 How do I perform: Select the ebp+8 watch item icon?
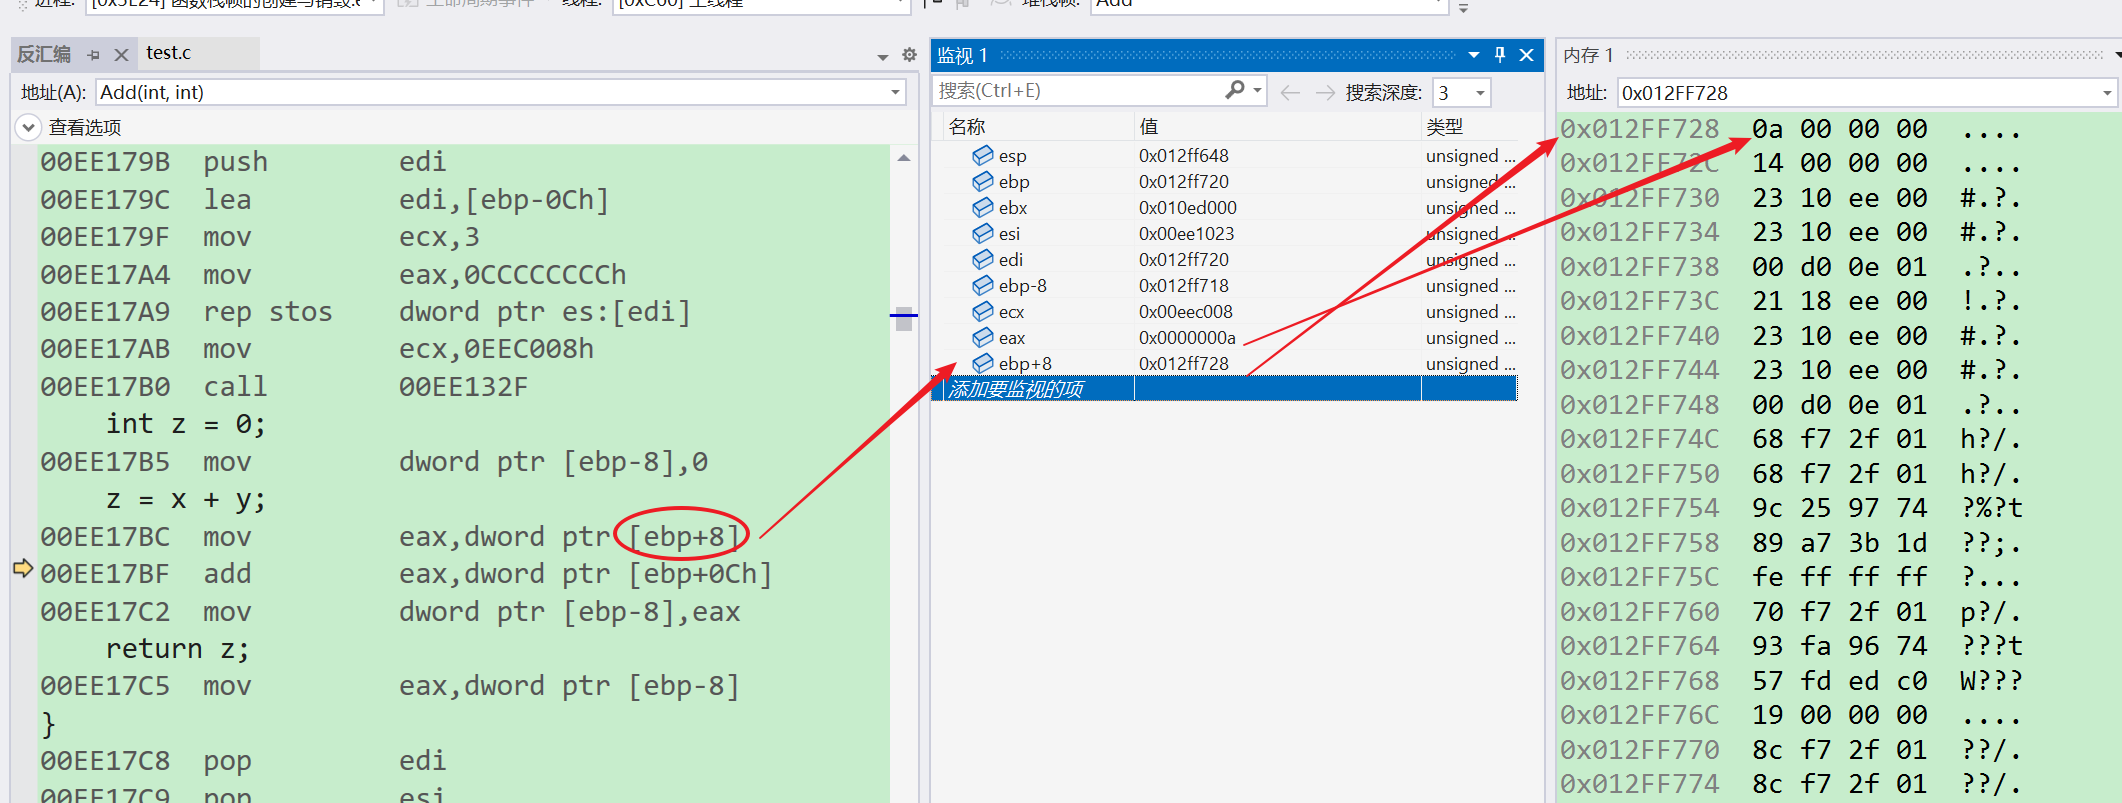coord(983,363)
